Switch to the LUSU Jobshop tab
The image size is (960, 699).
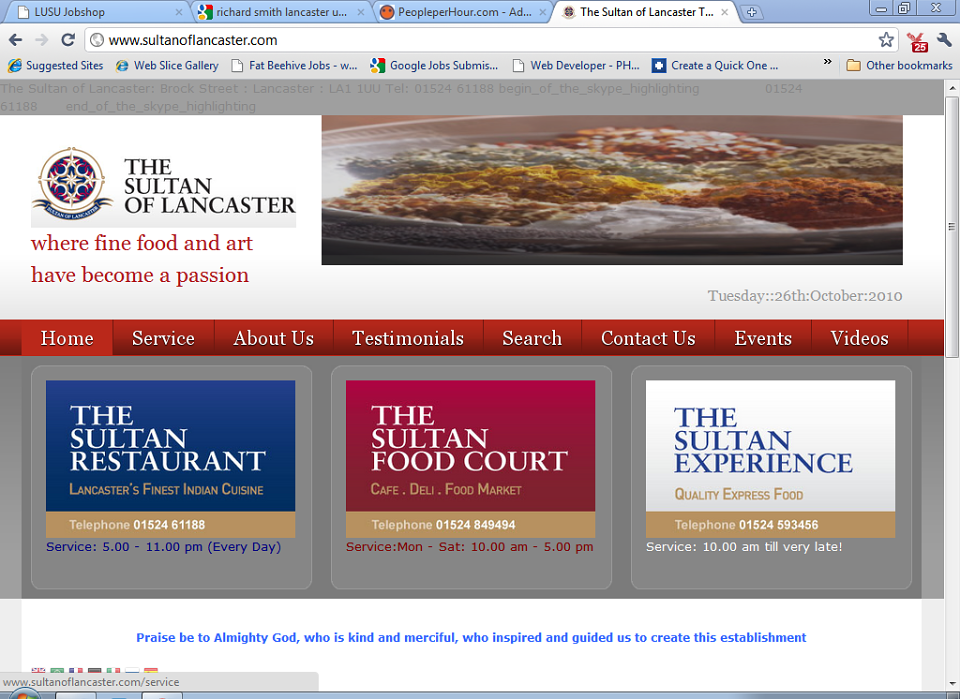coord(98,12)
